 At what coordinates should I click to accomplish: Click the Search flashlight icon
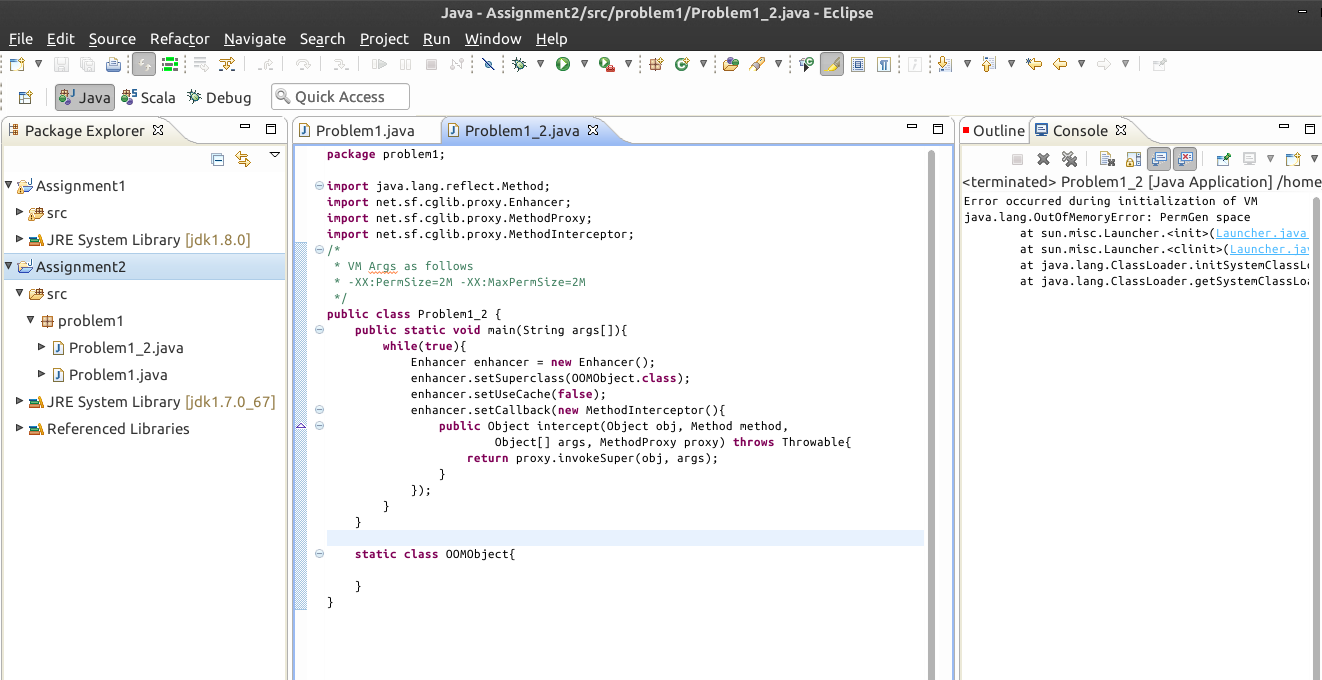tap(757, 64)
